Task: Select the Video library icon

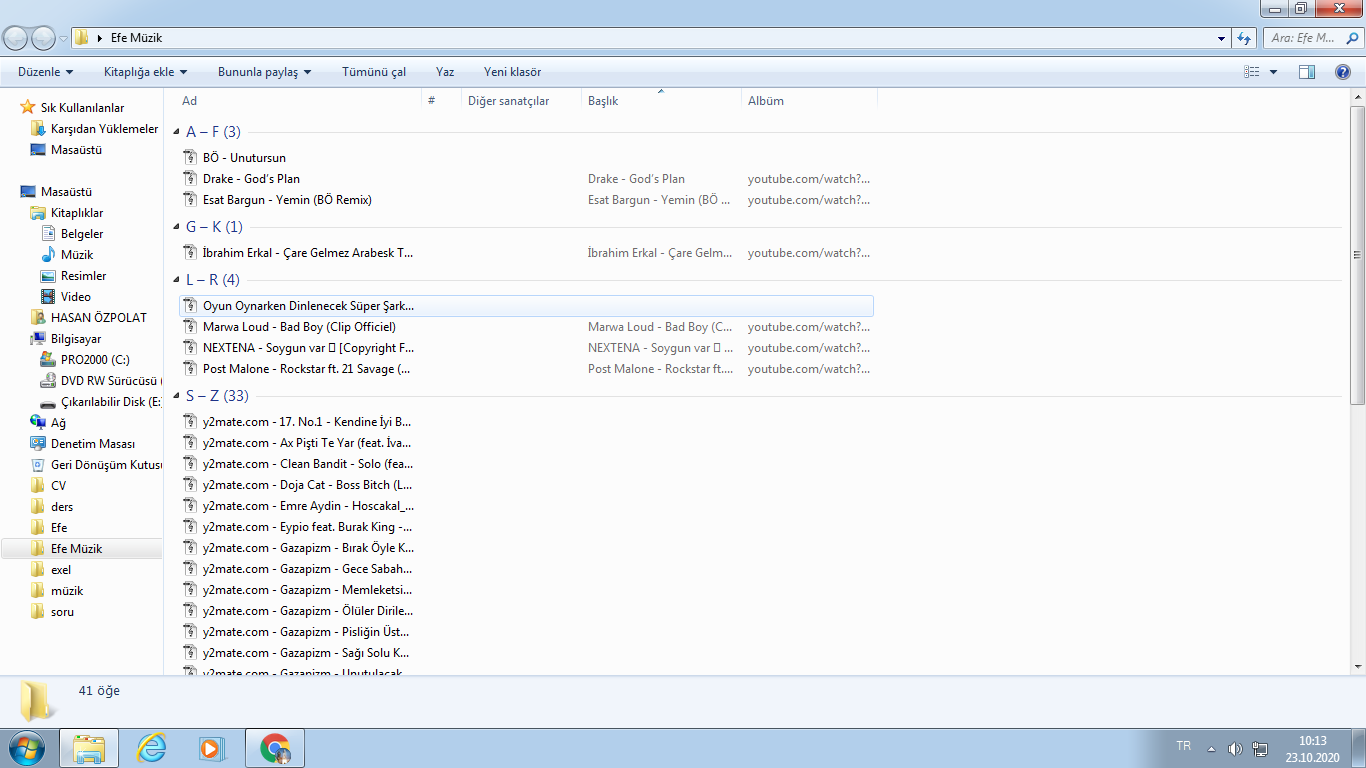Action: [x=48, y=296]
